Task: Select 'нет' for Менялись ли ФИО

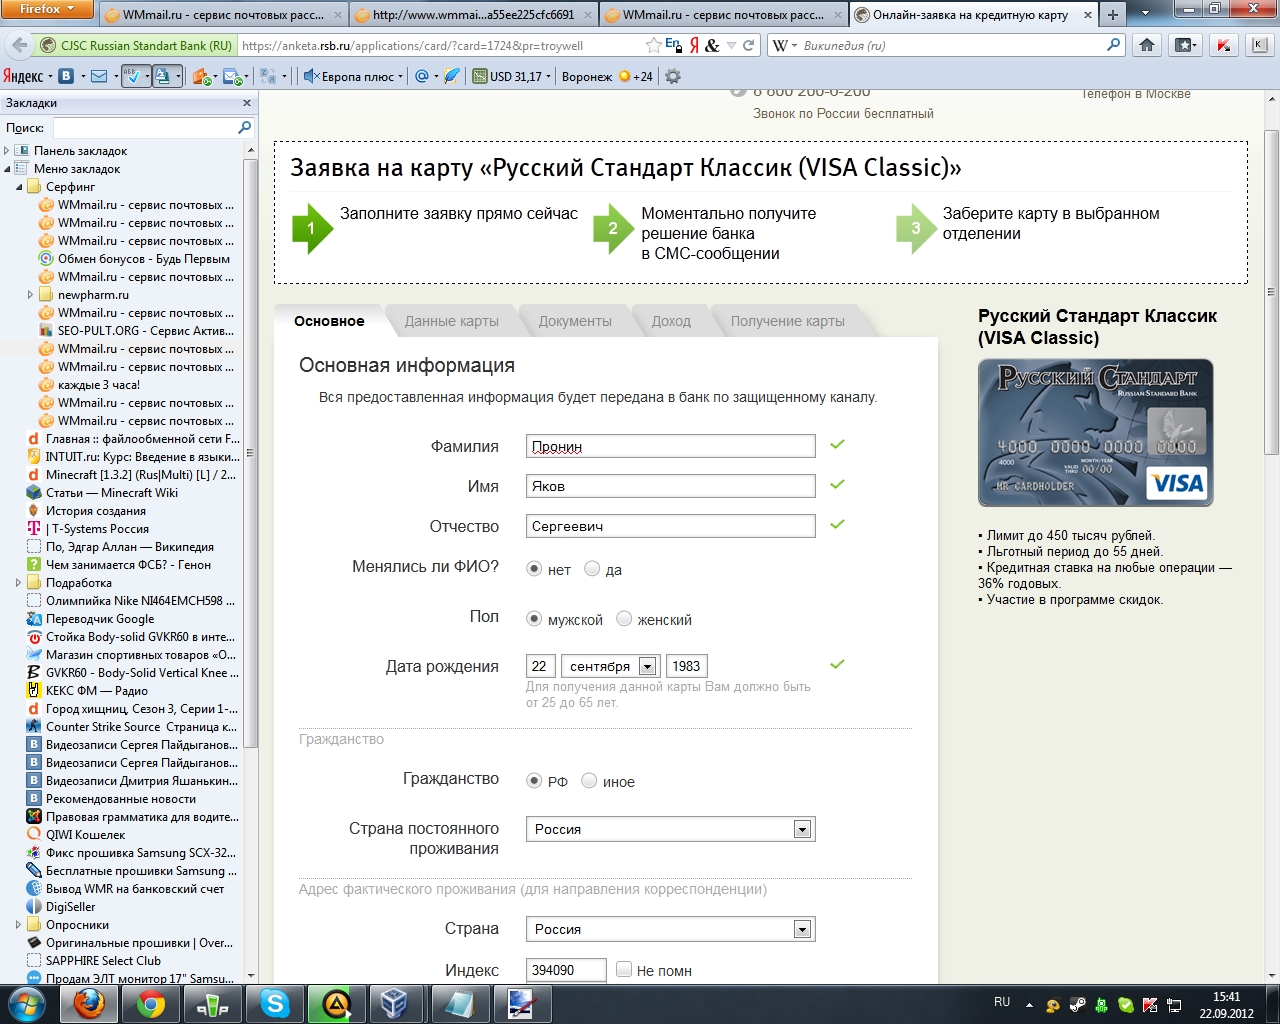Action: [x=535, y=569]
